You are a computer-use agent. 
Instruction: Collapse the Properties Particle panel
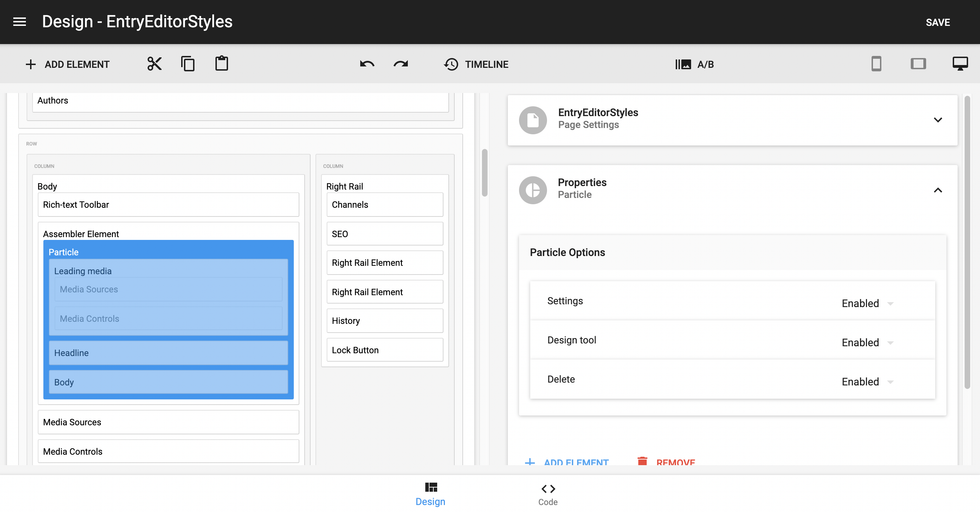point(937,190)
